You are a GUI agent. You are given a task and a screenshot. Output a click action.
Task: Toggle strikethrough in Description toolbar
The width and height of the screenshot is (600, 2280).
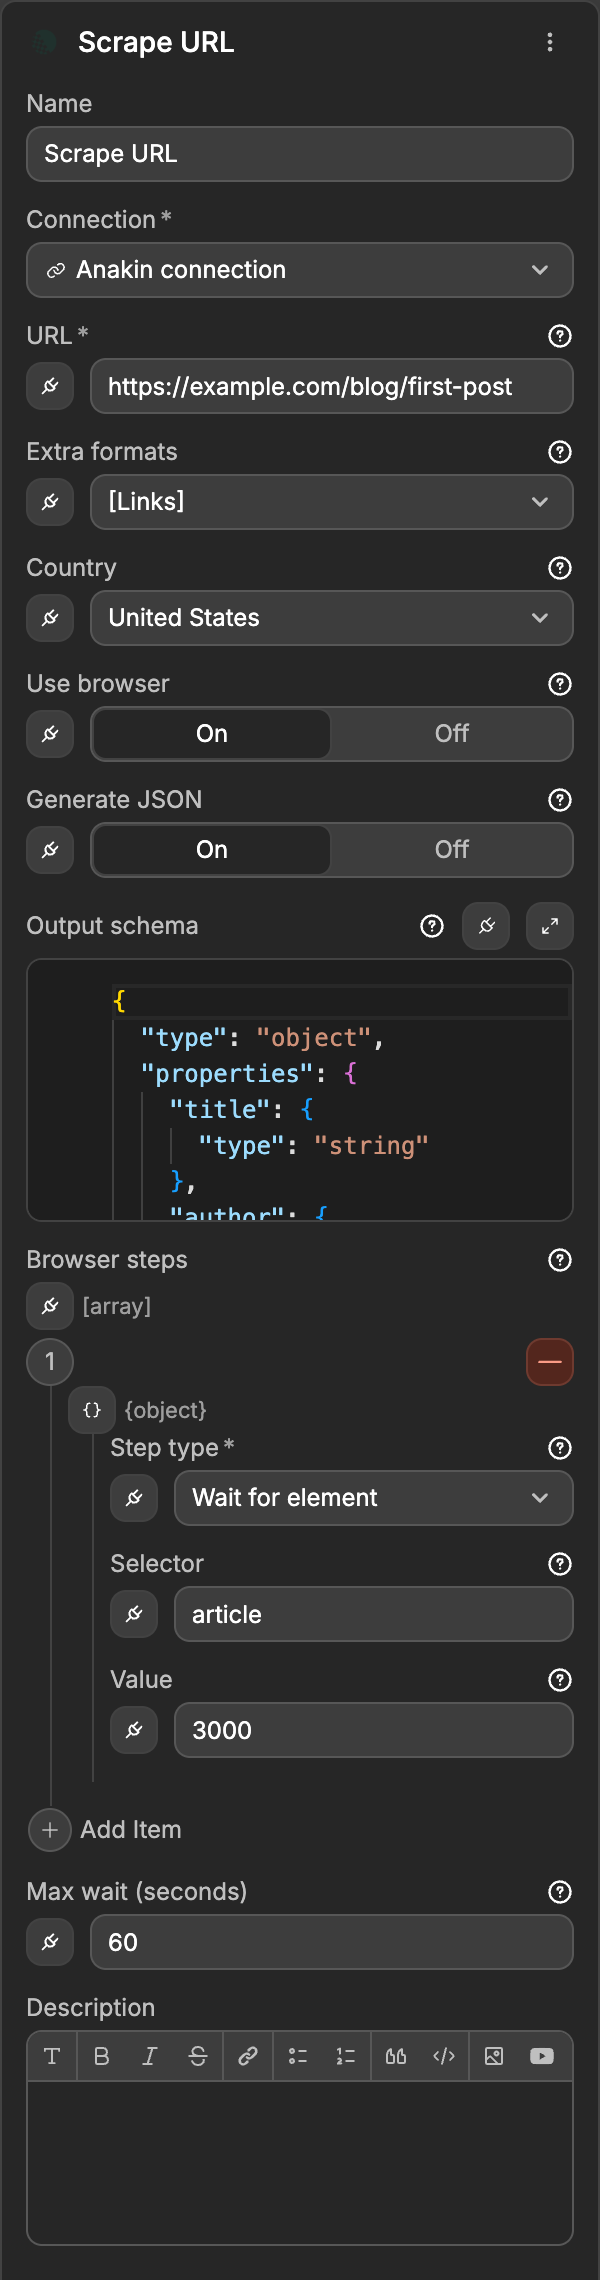coord(198,2056)
